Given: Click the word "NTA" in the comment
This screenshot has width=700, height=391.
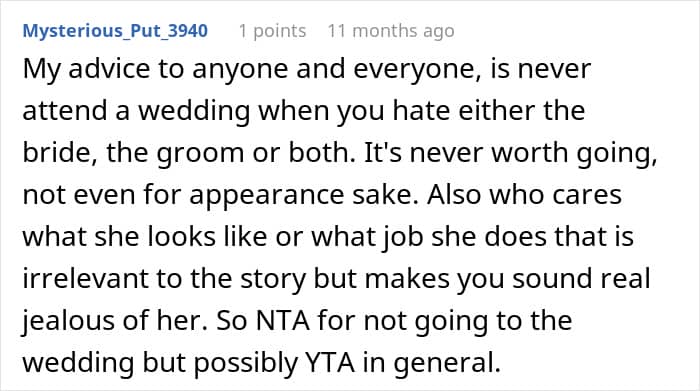Looking at the screenshot, I should coord(283,321).
